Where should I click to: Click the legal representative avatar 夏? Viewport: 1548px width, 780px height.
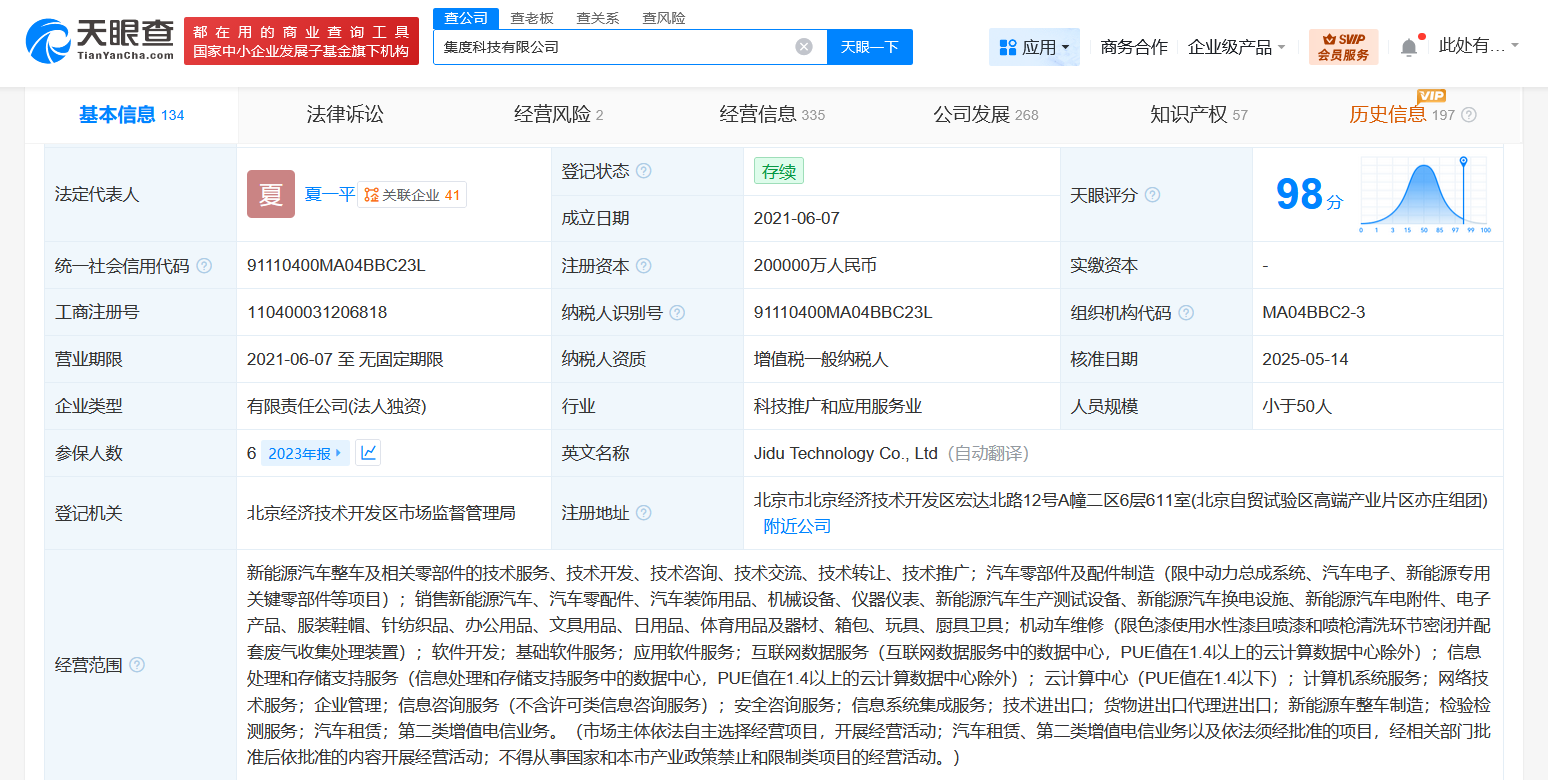(x=270, y=193)
